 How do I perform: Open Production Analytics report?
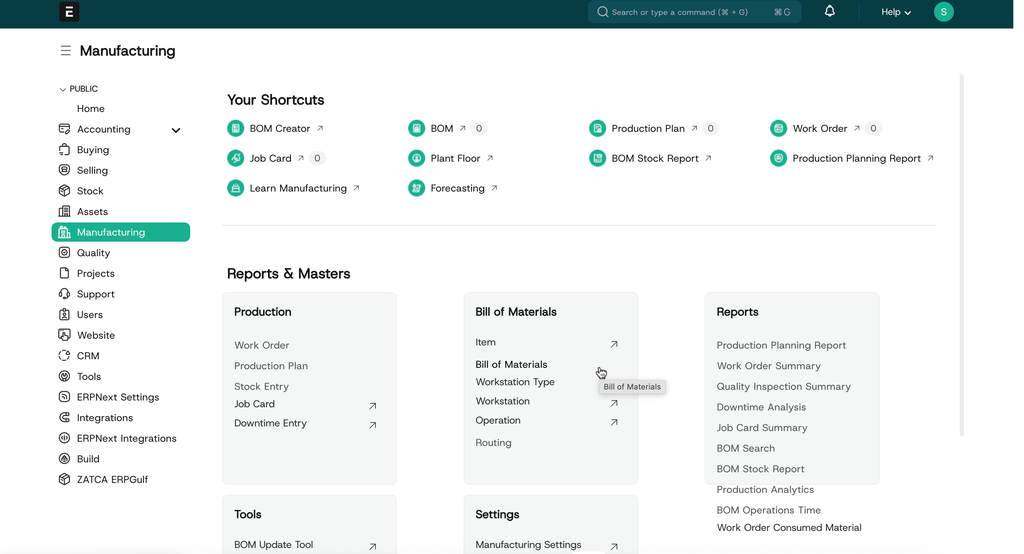point(765,489)
